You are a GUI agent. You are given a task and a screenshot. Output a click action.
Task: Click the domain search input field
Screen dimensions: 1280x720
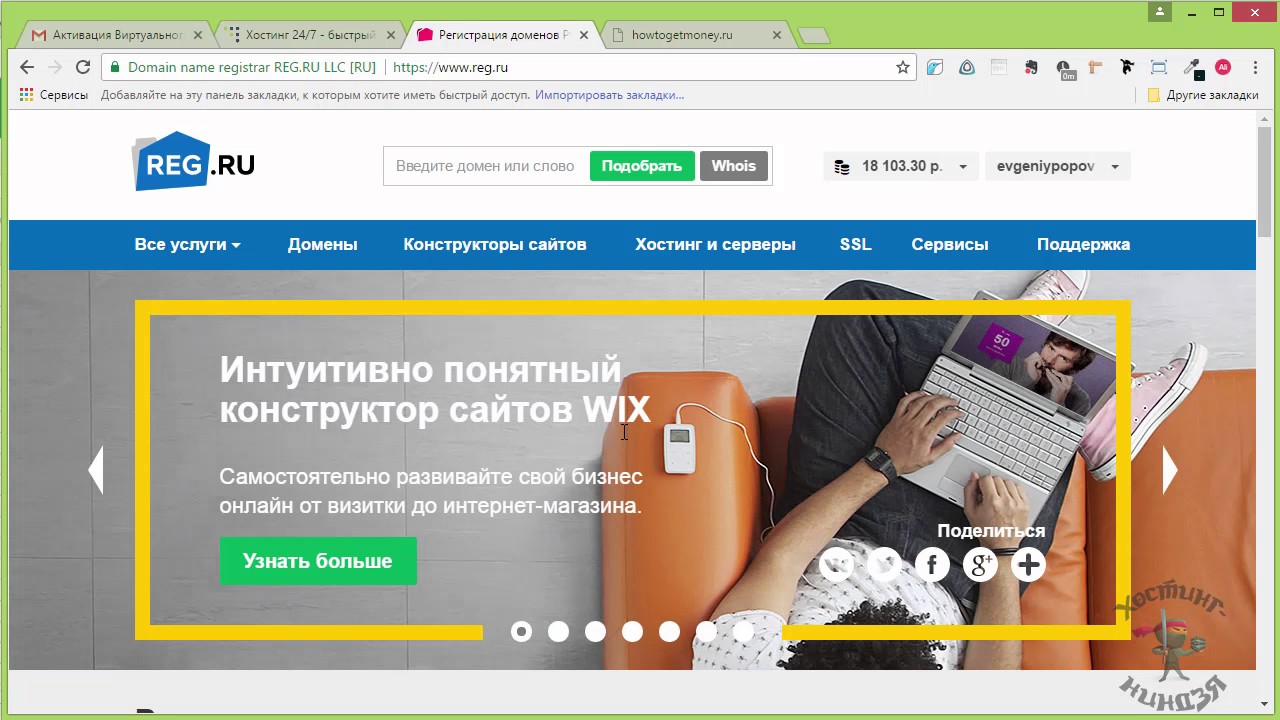pos(486,166)
